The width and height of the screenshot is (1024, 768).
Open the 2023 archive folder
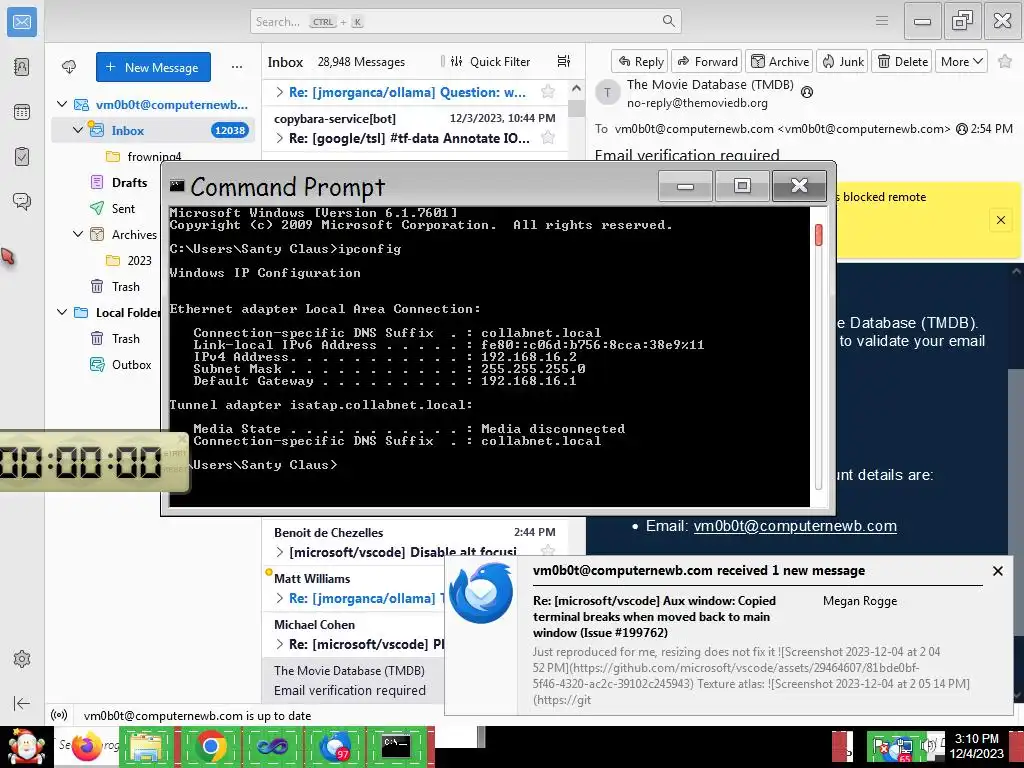point(139,260)
